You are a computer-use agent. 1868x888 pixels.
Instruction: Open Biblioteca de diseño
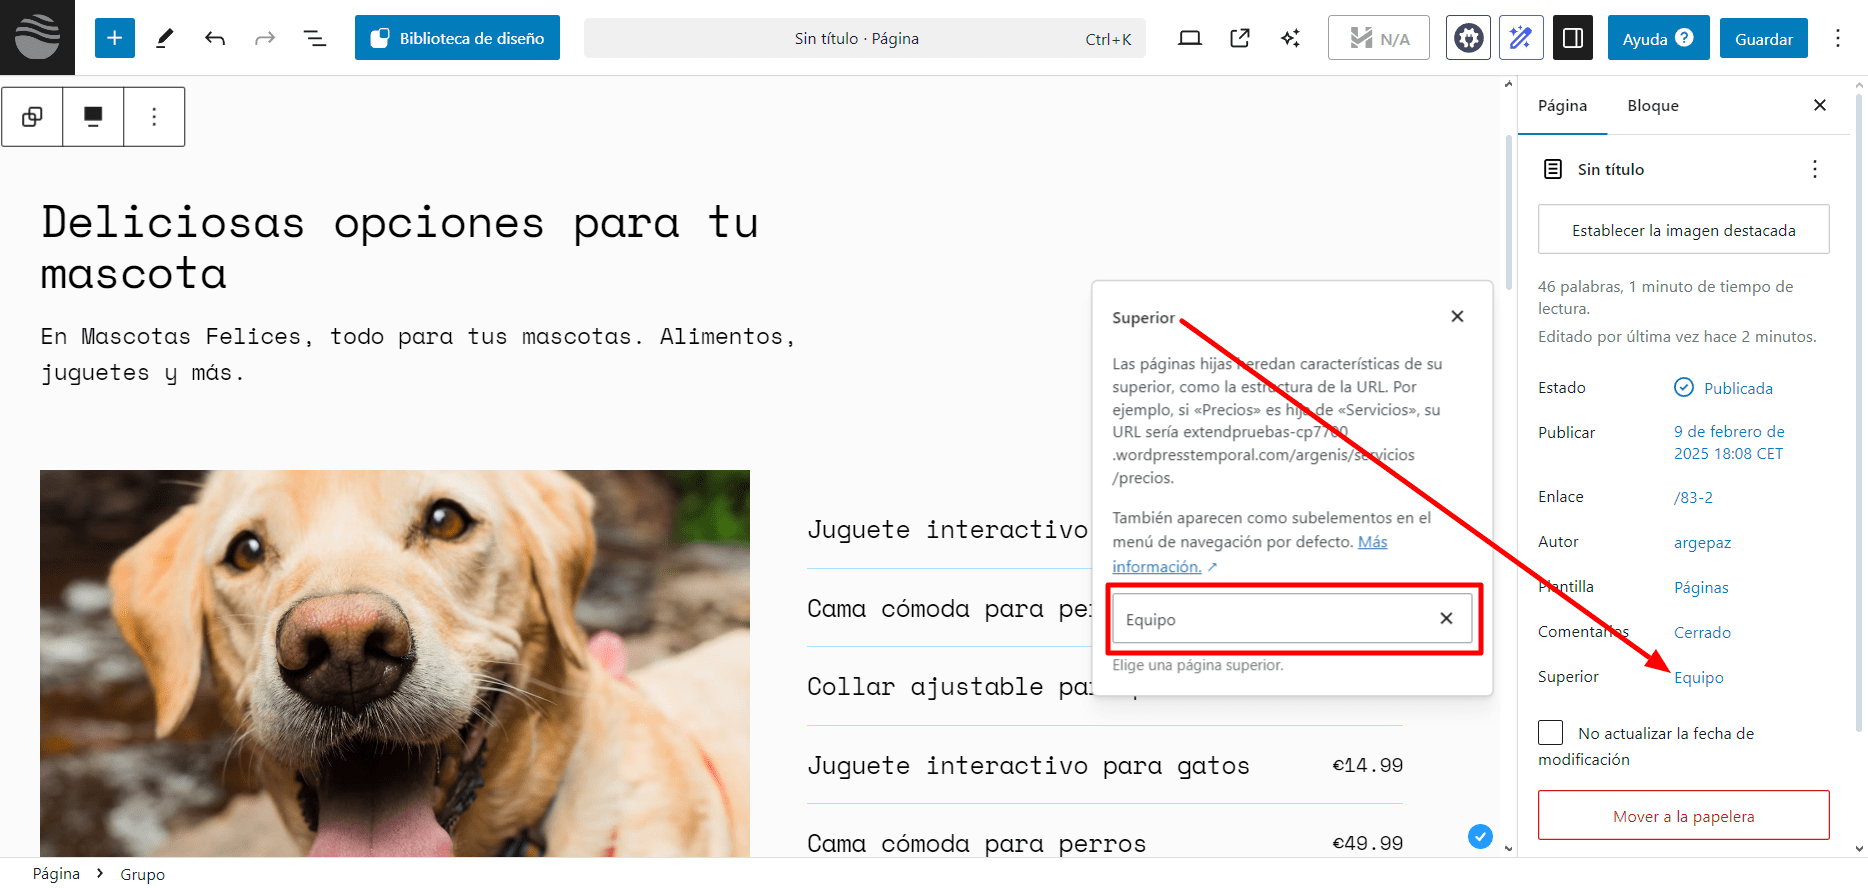pyautogui.click(x=457, y=38)
